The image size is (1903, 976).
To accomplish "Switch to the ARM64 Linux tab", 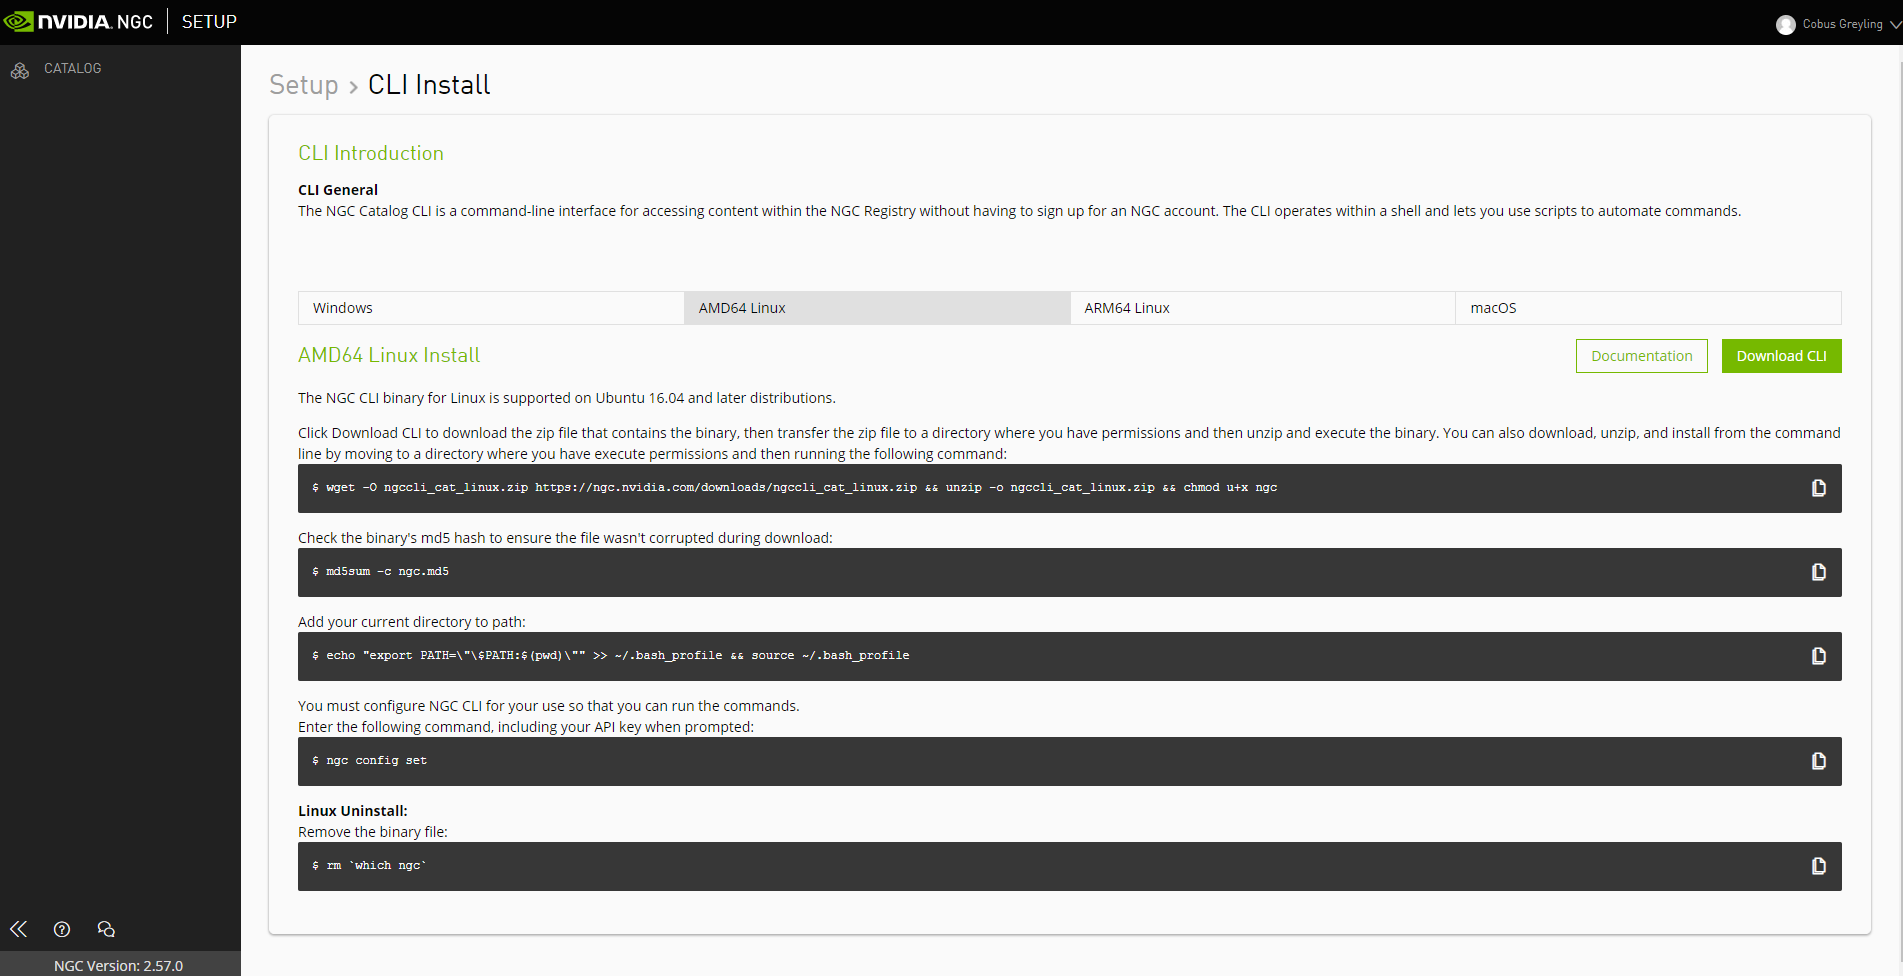I will pos(1262,308).
